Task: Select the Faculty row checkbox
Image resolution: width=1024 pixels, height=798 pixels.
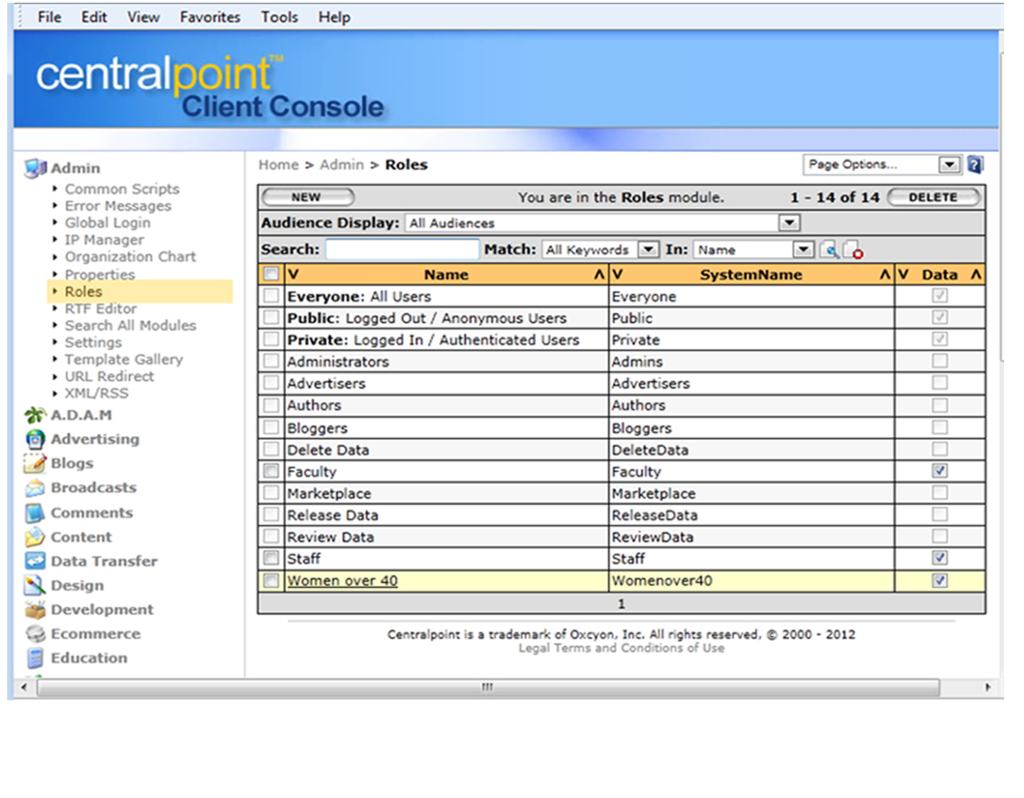Action: (x=271, y=471)
